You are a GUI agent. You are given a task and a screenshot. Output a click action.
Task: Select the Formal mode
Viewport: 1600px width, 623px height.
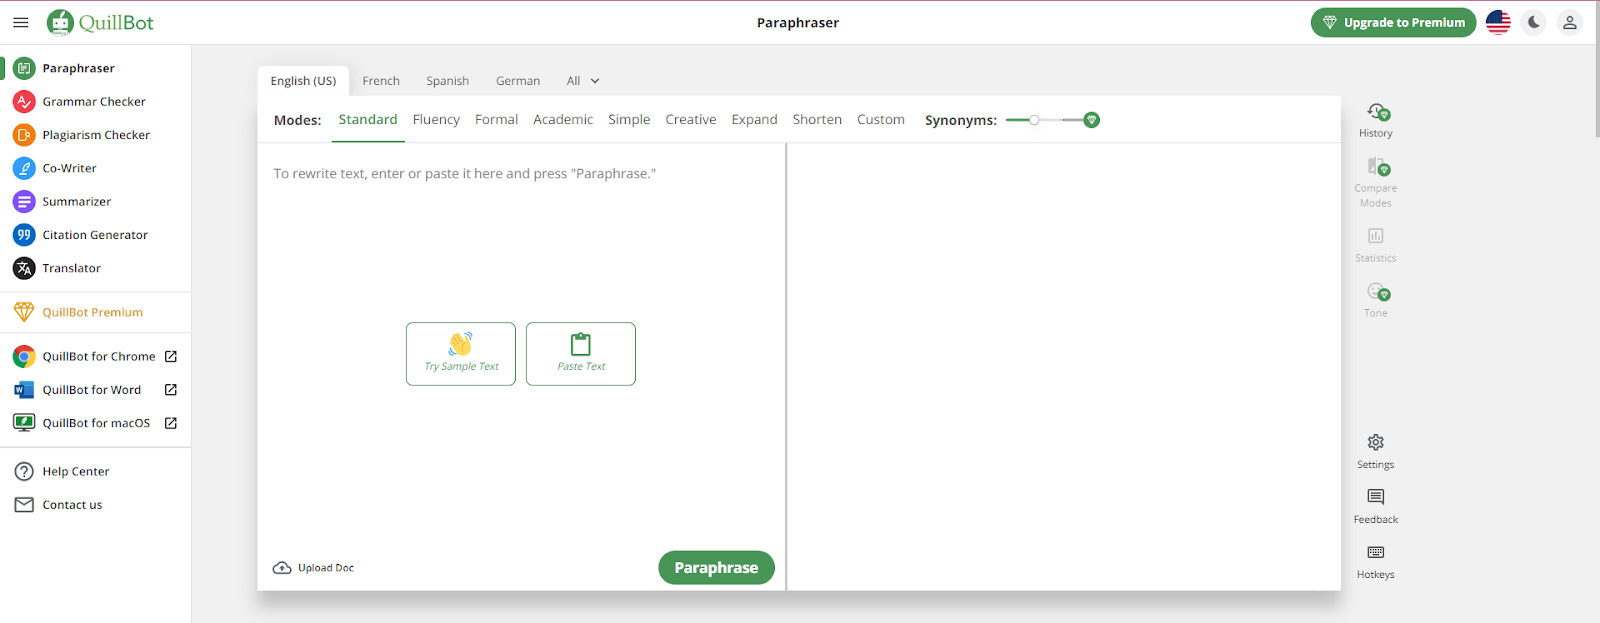pyautogui.click(x=496, y=120)
